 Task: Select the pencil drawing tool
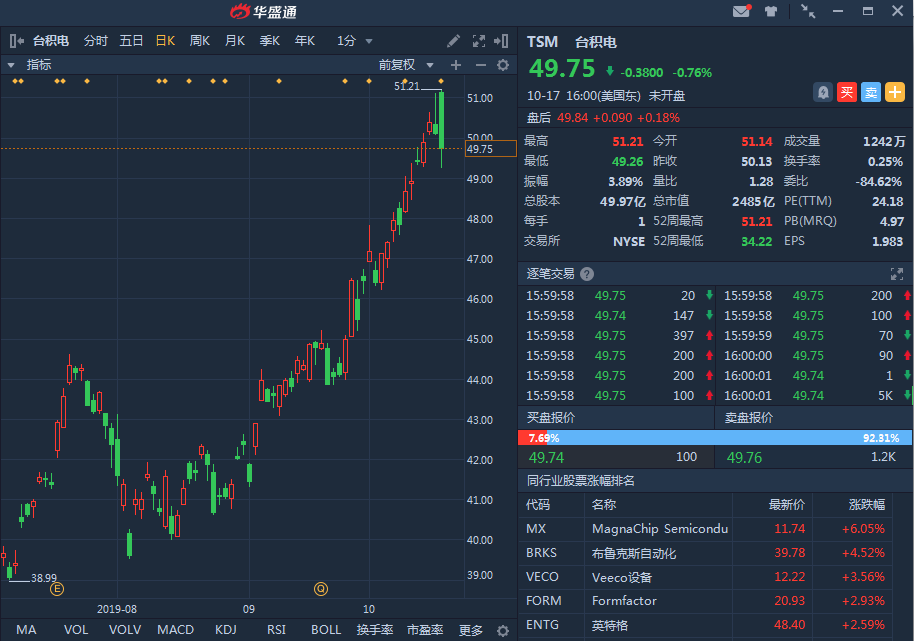[x=453, y=41]
